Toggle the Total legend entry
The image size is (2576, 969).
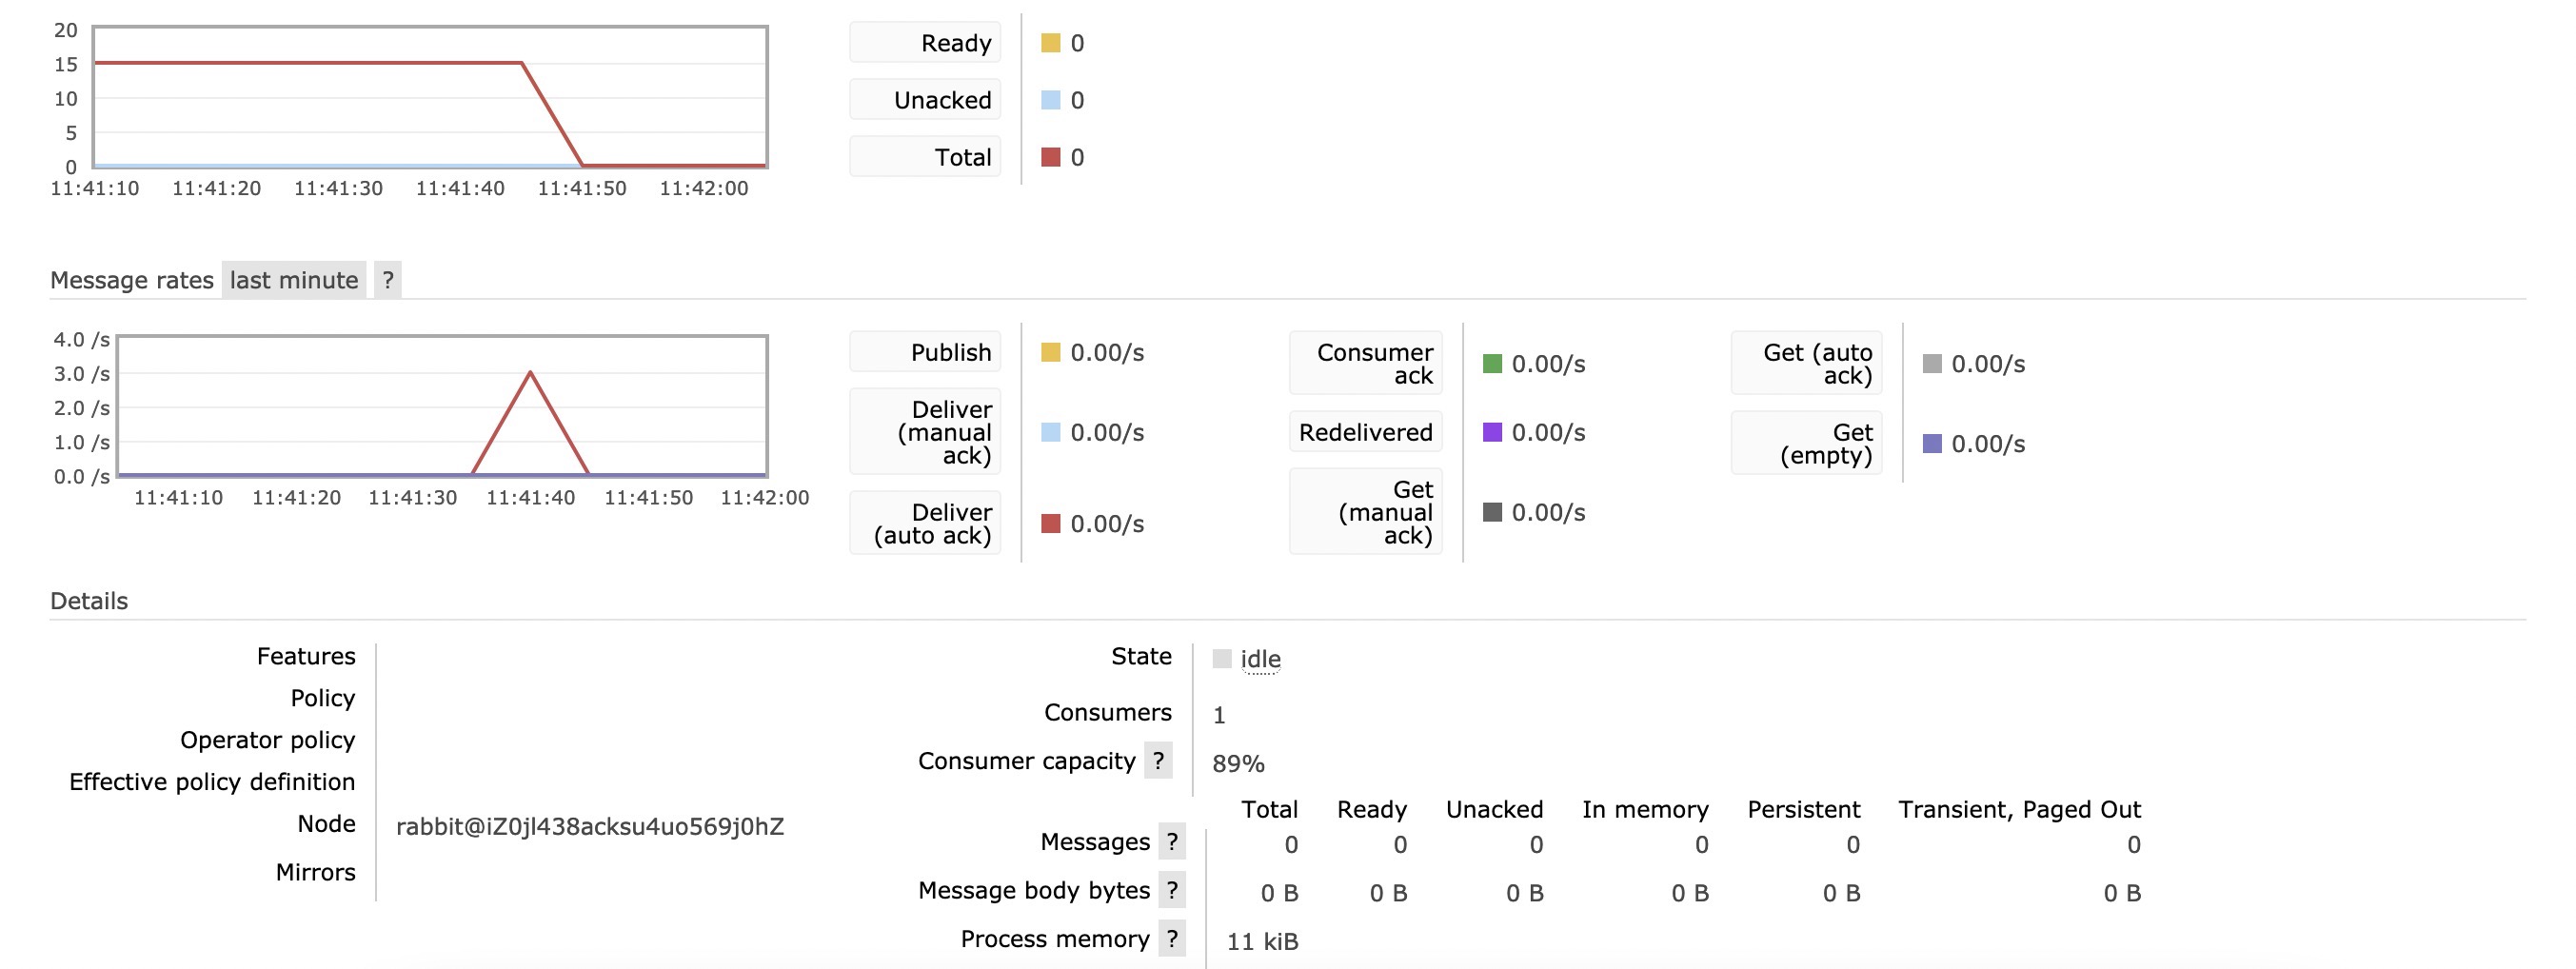925,157
